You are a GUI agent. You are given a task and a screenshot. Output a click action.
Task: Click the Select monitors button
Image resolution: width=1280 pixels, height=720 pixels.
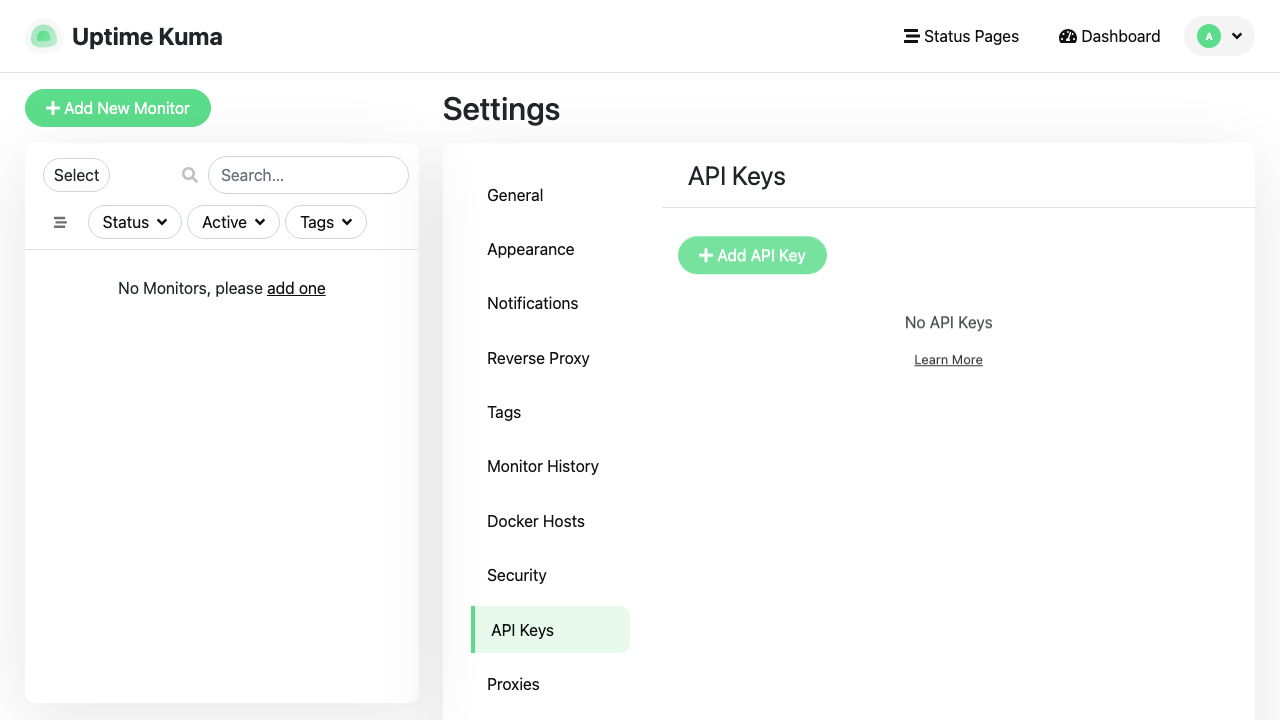[x=76, y=175]
